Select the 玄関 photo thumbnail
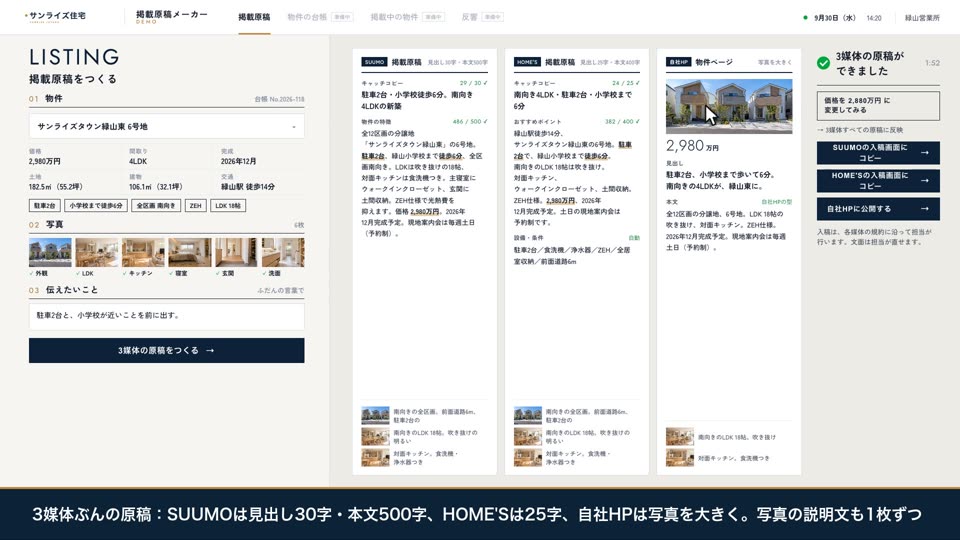960x540 pixels. pos(236,252)
